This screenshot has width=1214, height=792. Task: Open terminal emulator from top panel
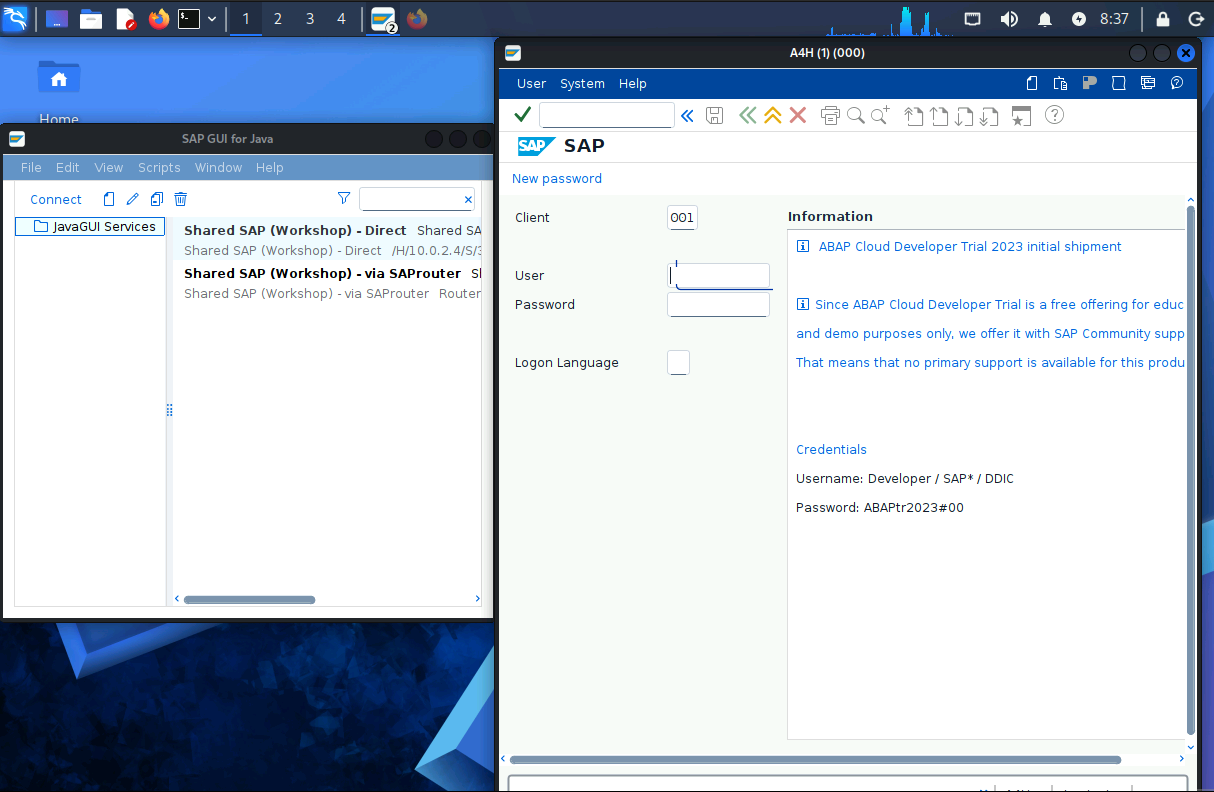(189, 18)
